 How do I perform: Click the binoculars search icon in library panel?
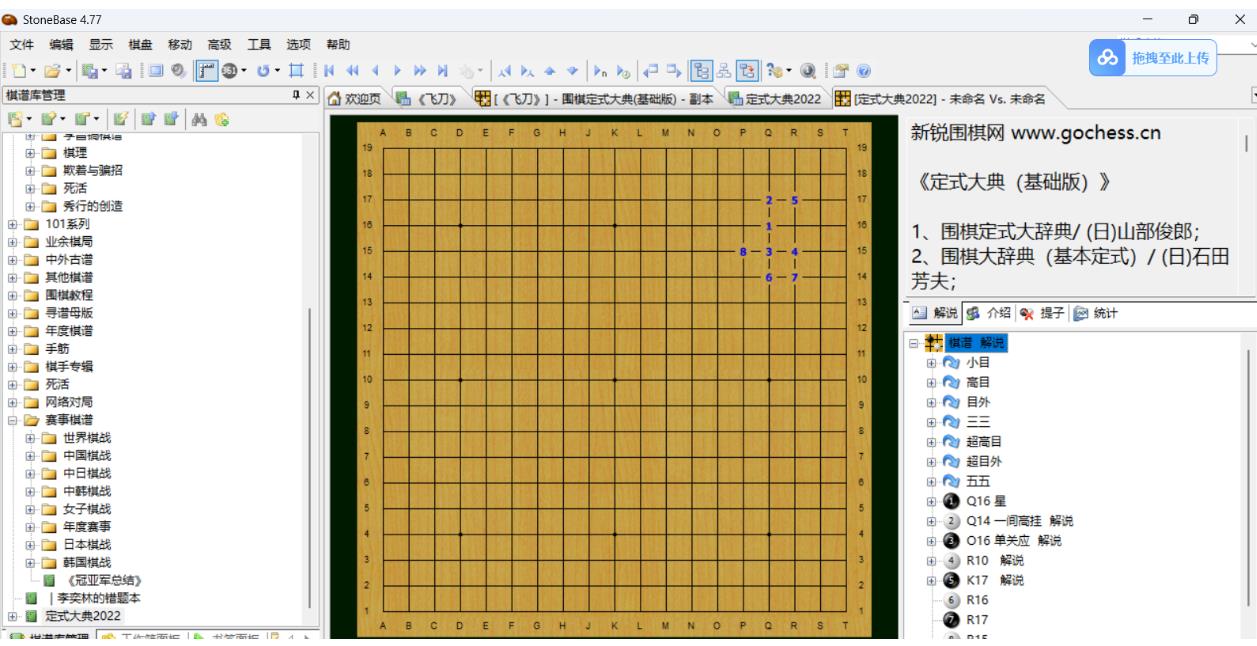[x=197, y=120]
